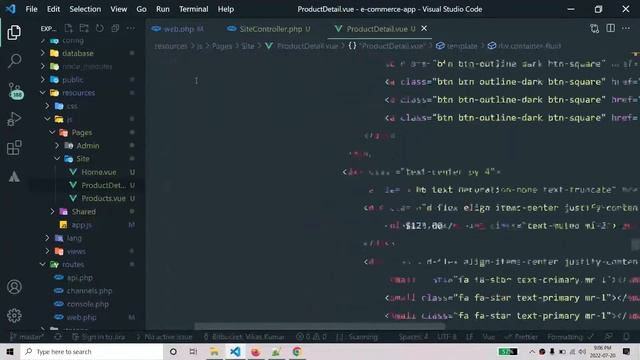Change the UTF-8 file encoding
Screen dimensions: 640x360
447,337
